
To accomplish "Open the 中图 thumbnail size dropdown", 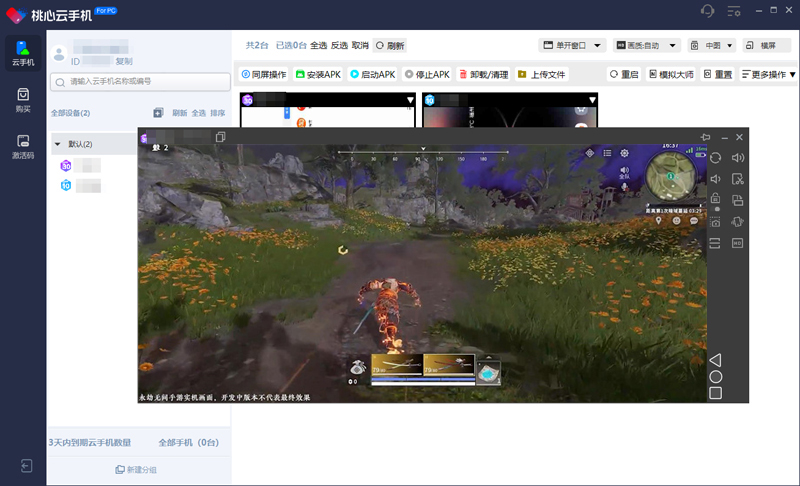I will pos(712,45).
